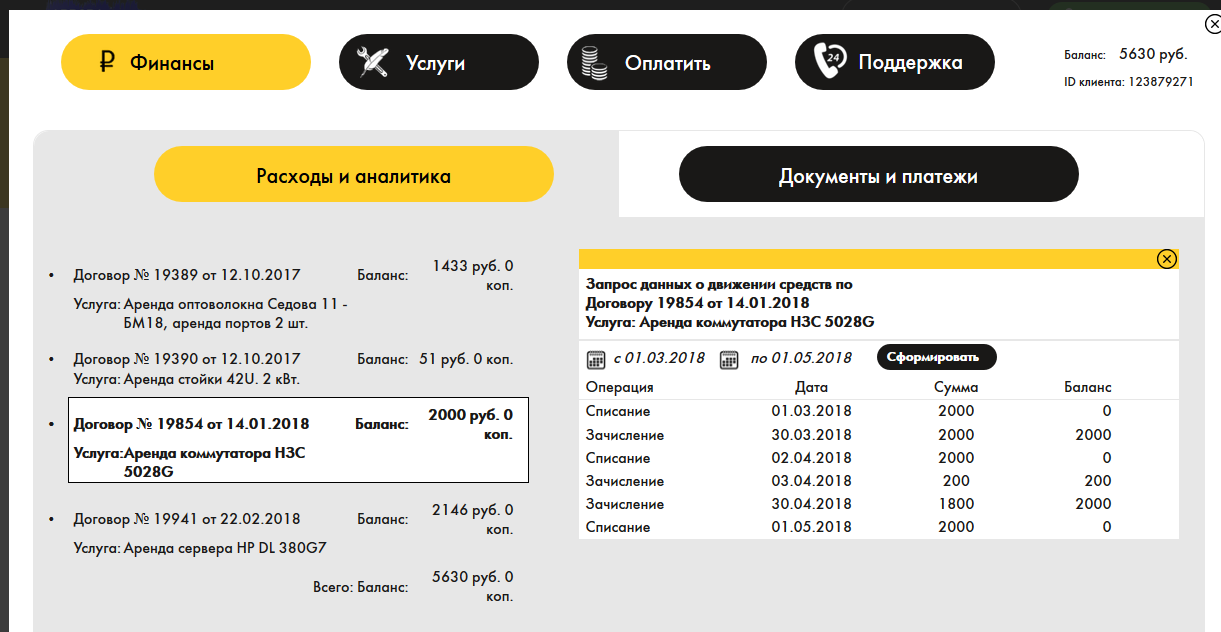Close the funds movement request panel
Image resolution: width=1221 pixels, height=632 pixels.
point(1166,259)
